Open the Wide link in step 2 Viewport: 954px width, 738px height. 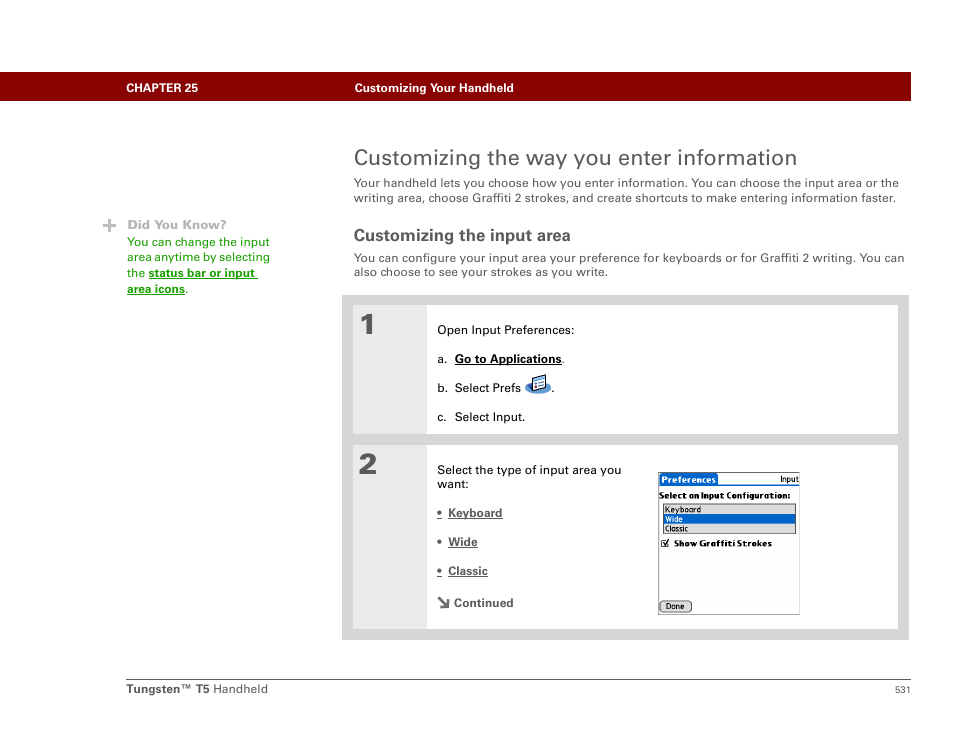click(x=462, y=542)
